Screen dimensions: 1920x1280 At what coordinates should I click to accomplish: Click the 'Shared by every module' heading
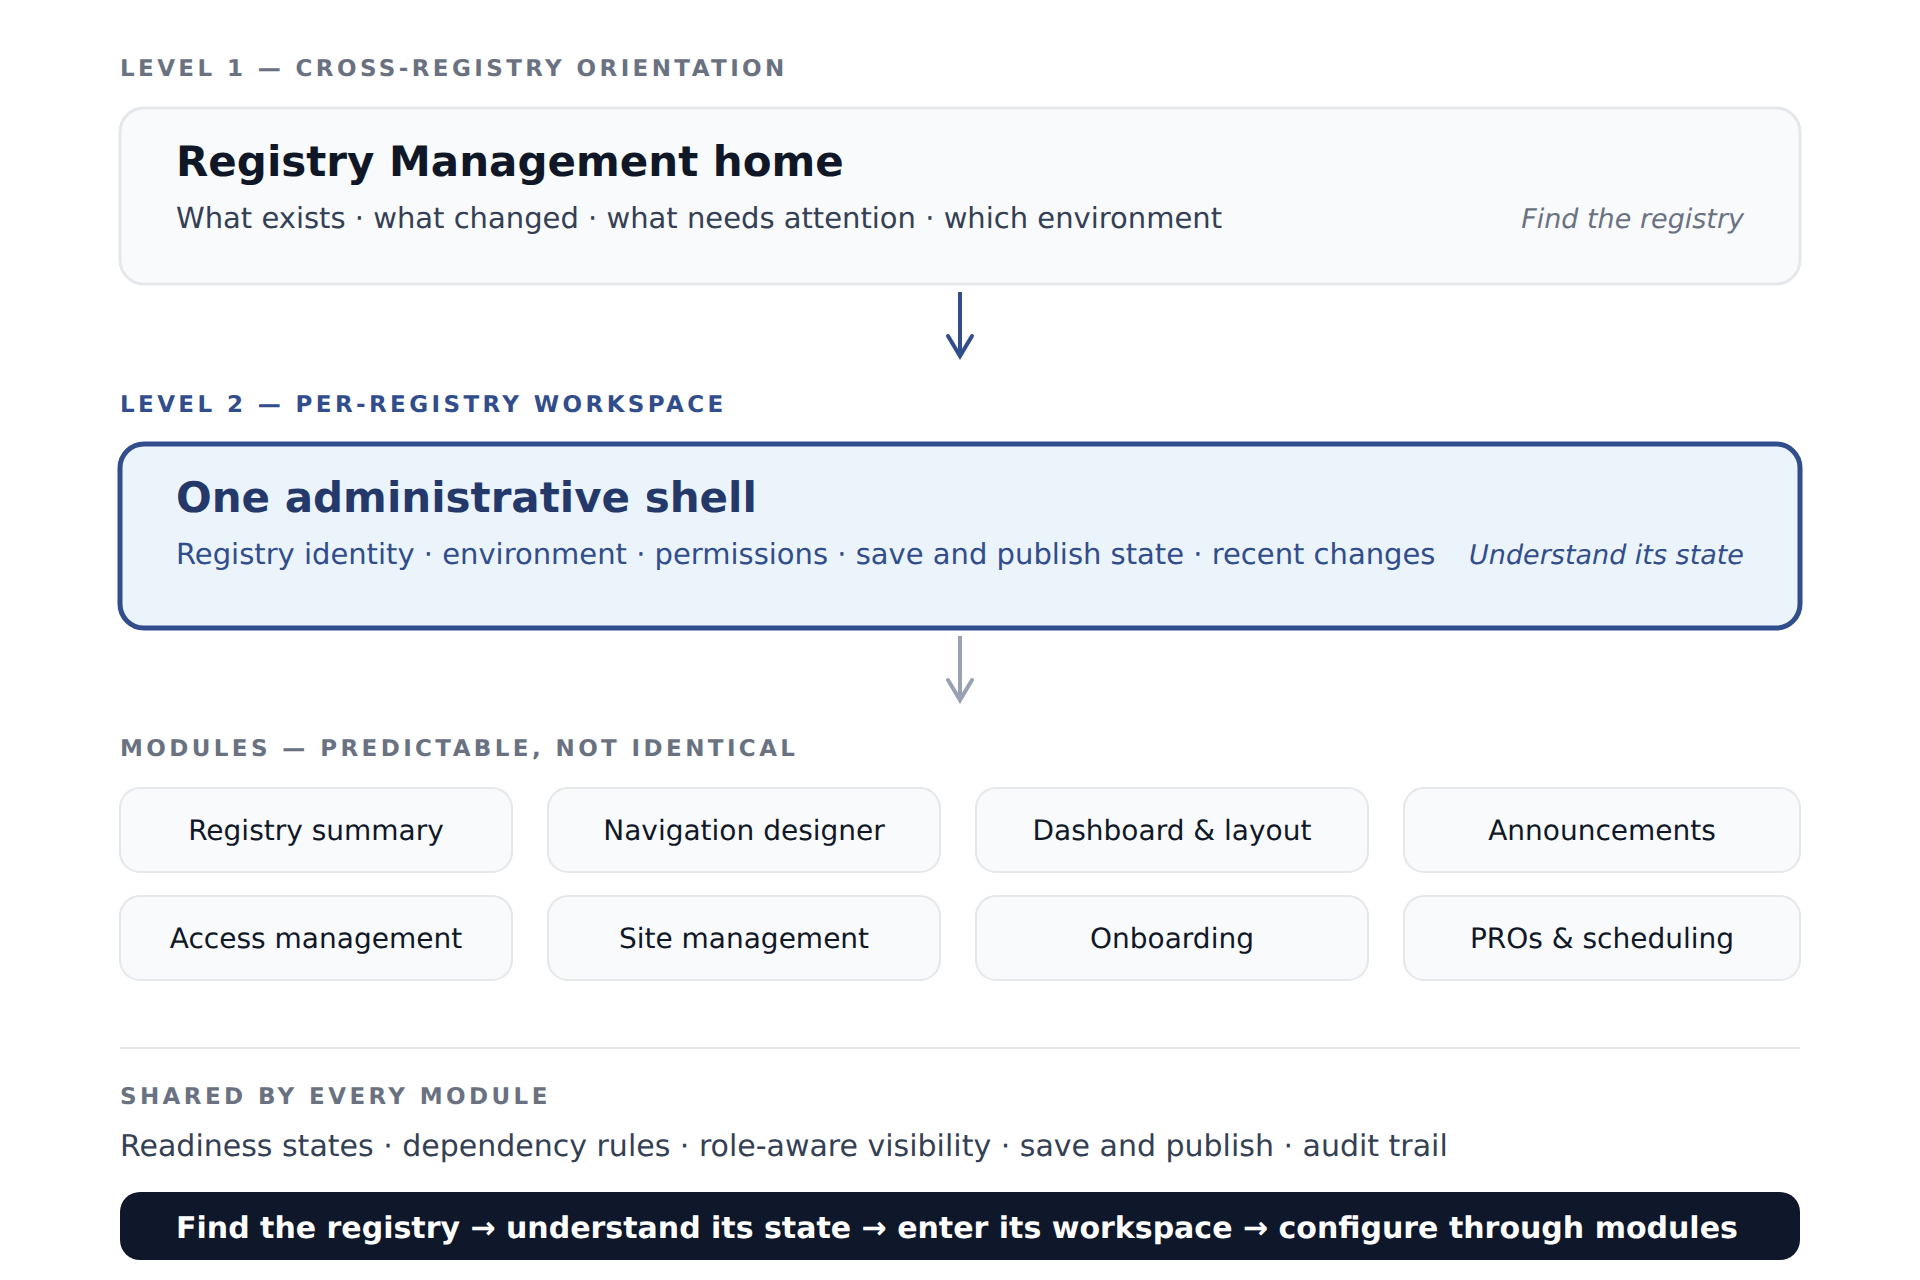[x=334, y=1096]
